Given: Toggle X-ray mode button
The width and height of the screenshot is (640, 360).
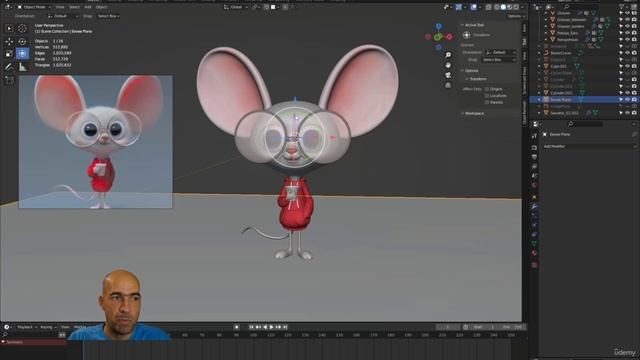Looking at the screenshot, I should point(489,7).
